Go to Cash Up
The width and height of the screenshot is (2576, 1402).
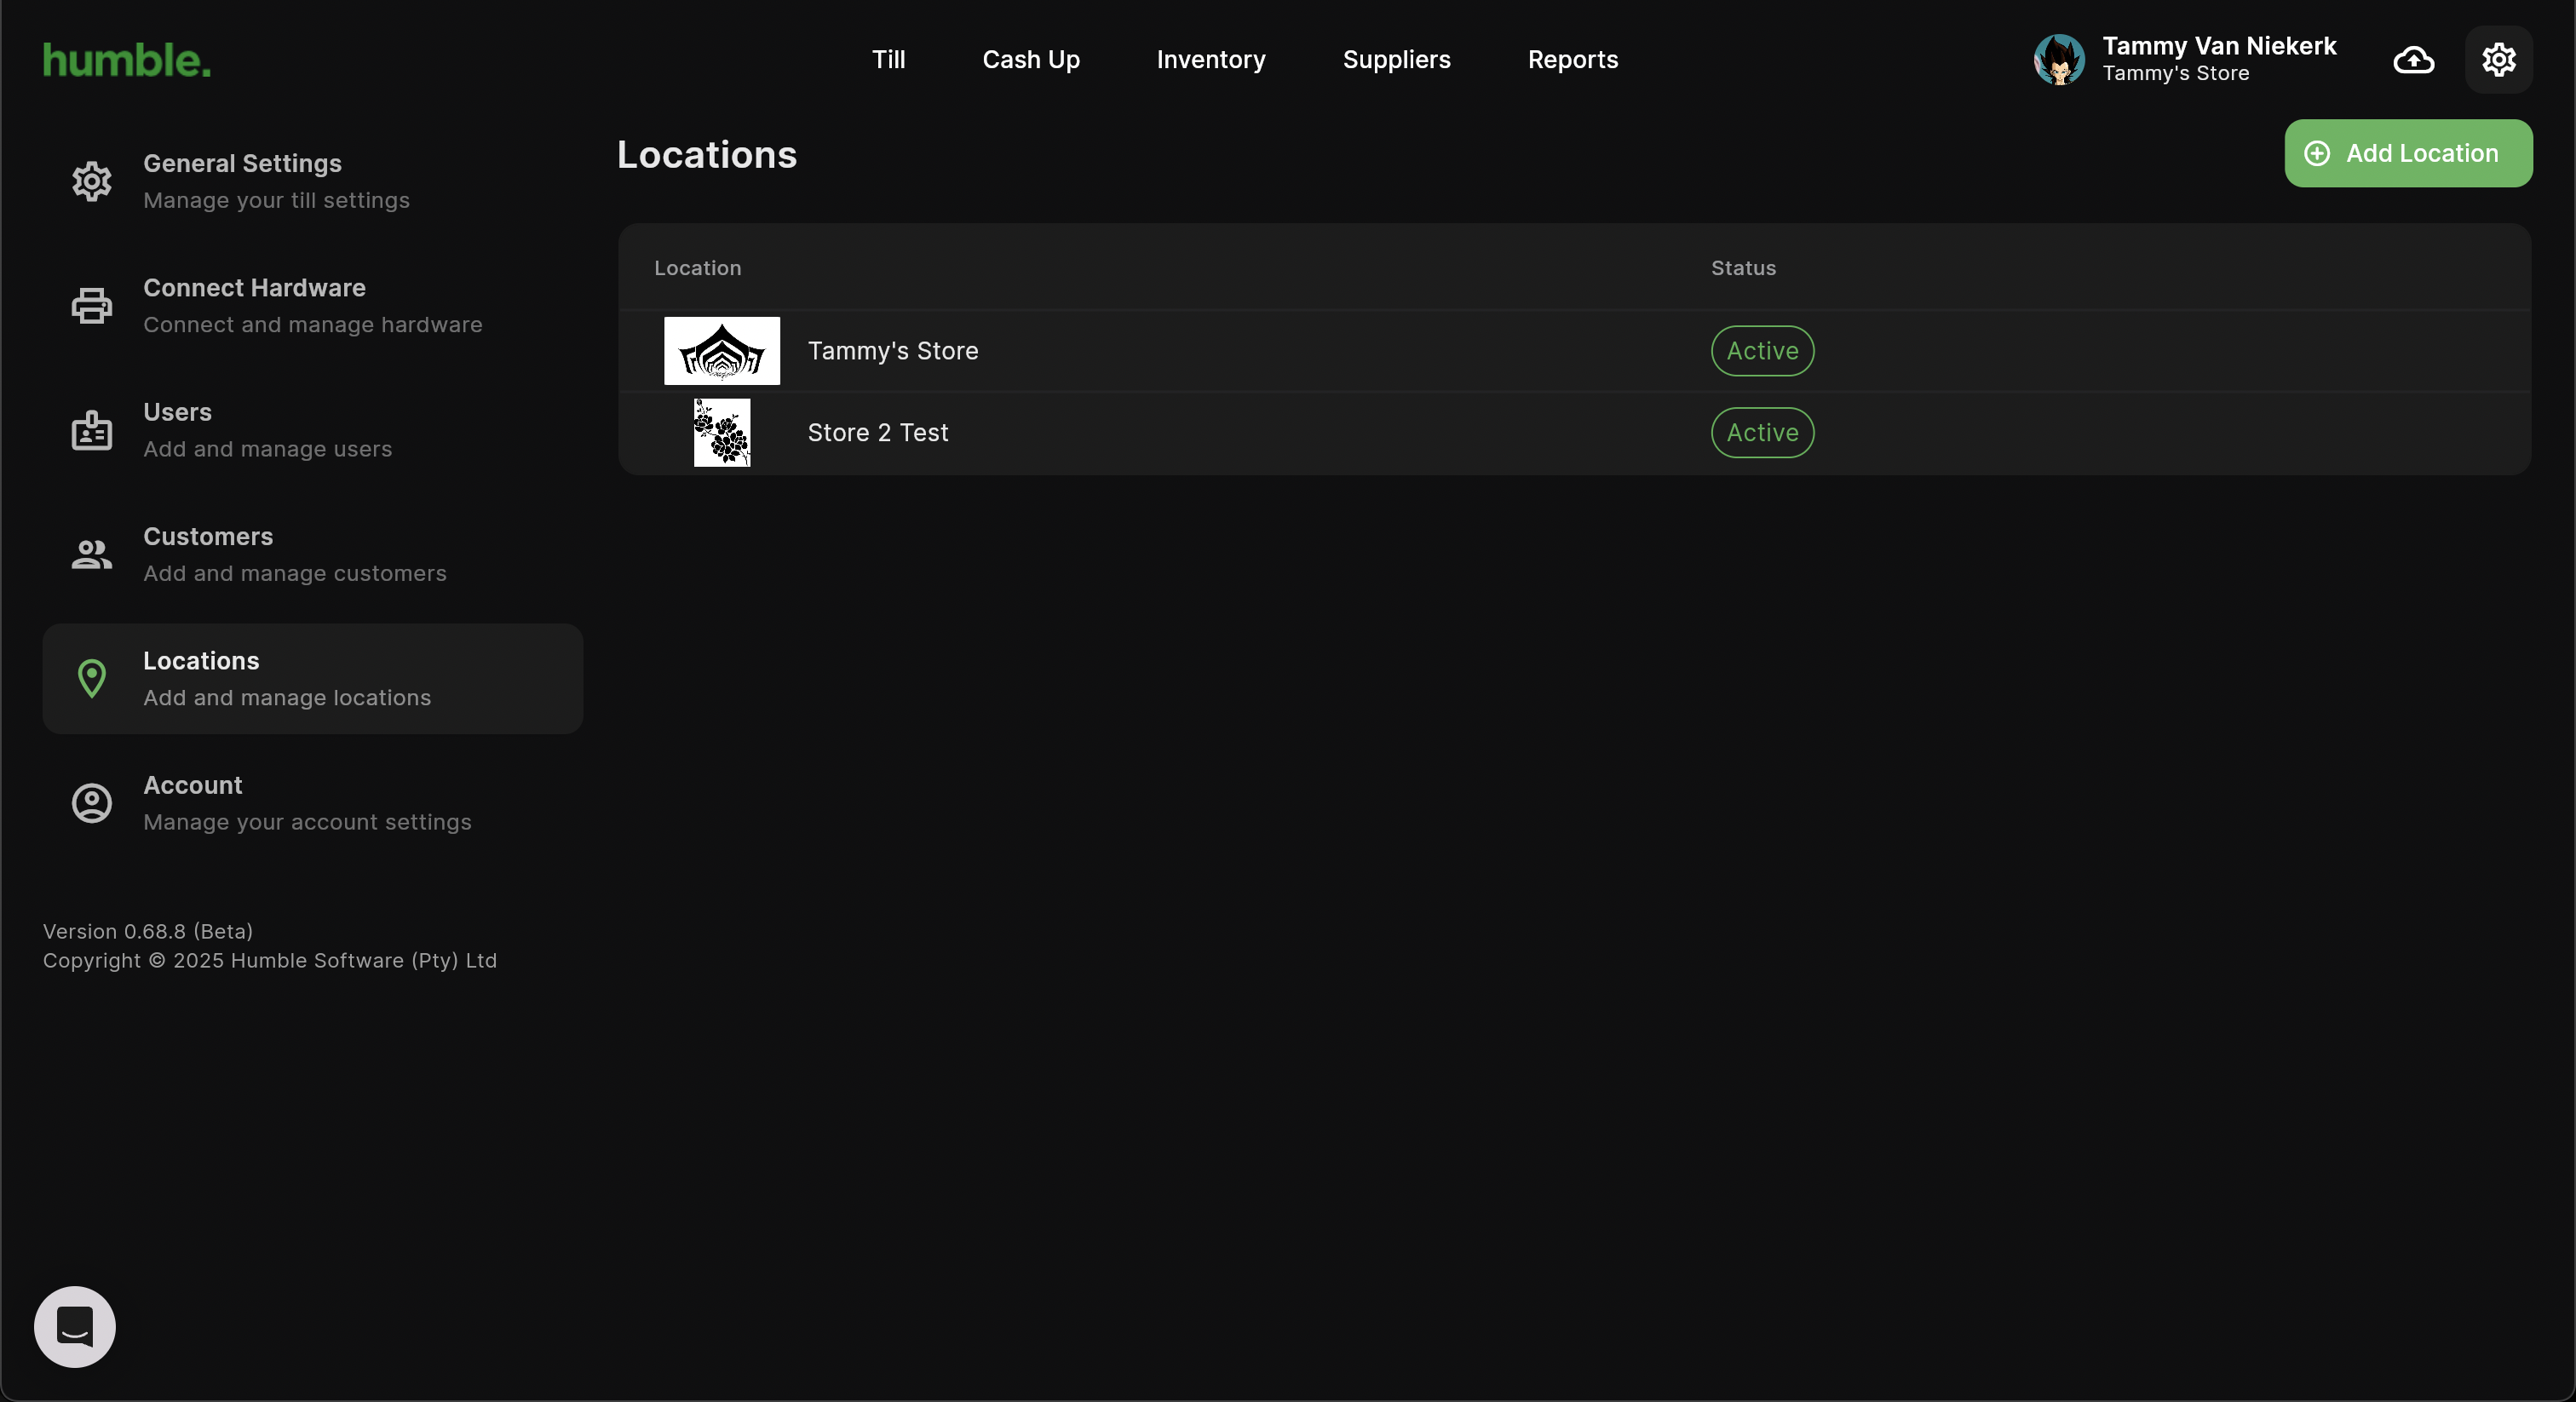pos(1030,59)
